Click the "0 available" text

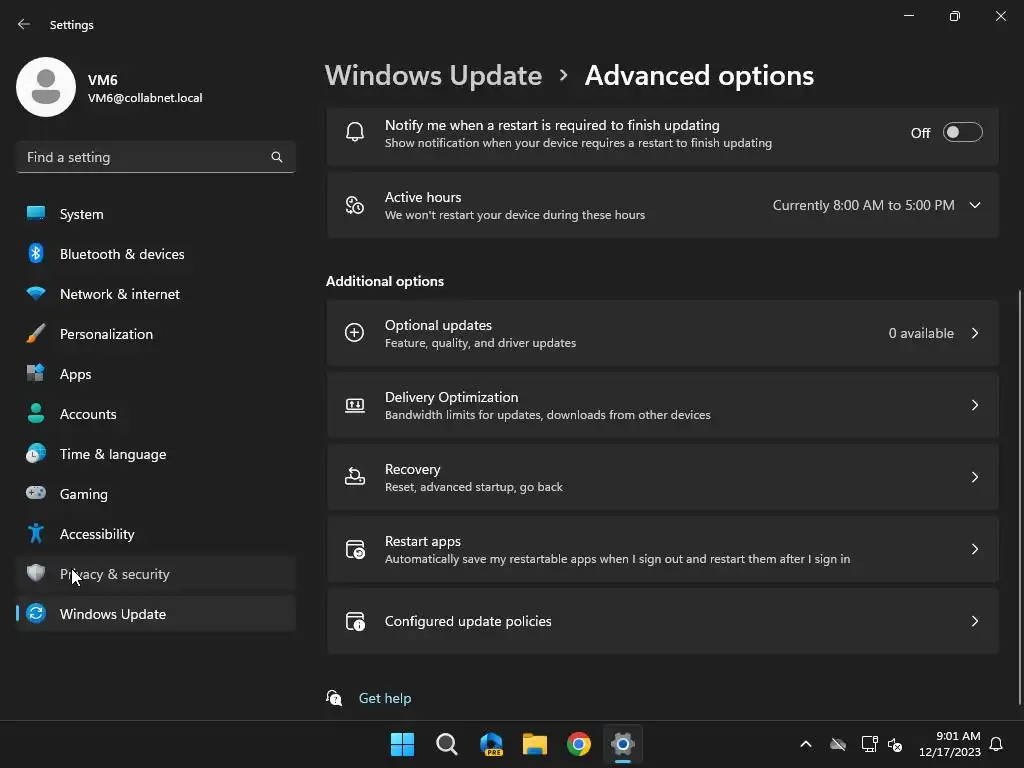pos(921,333)
